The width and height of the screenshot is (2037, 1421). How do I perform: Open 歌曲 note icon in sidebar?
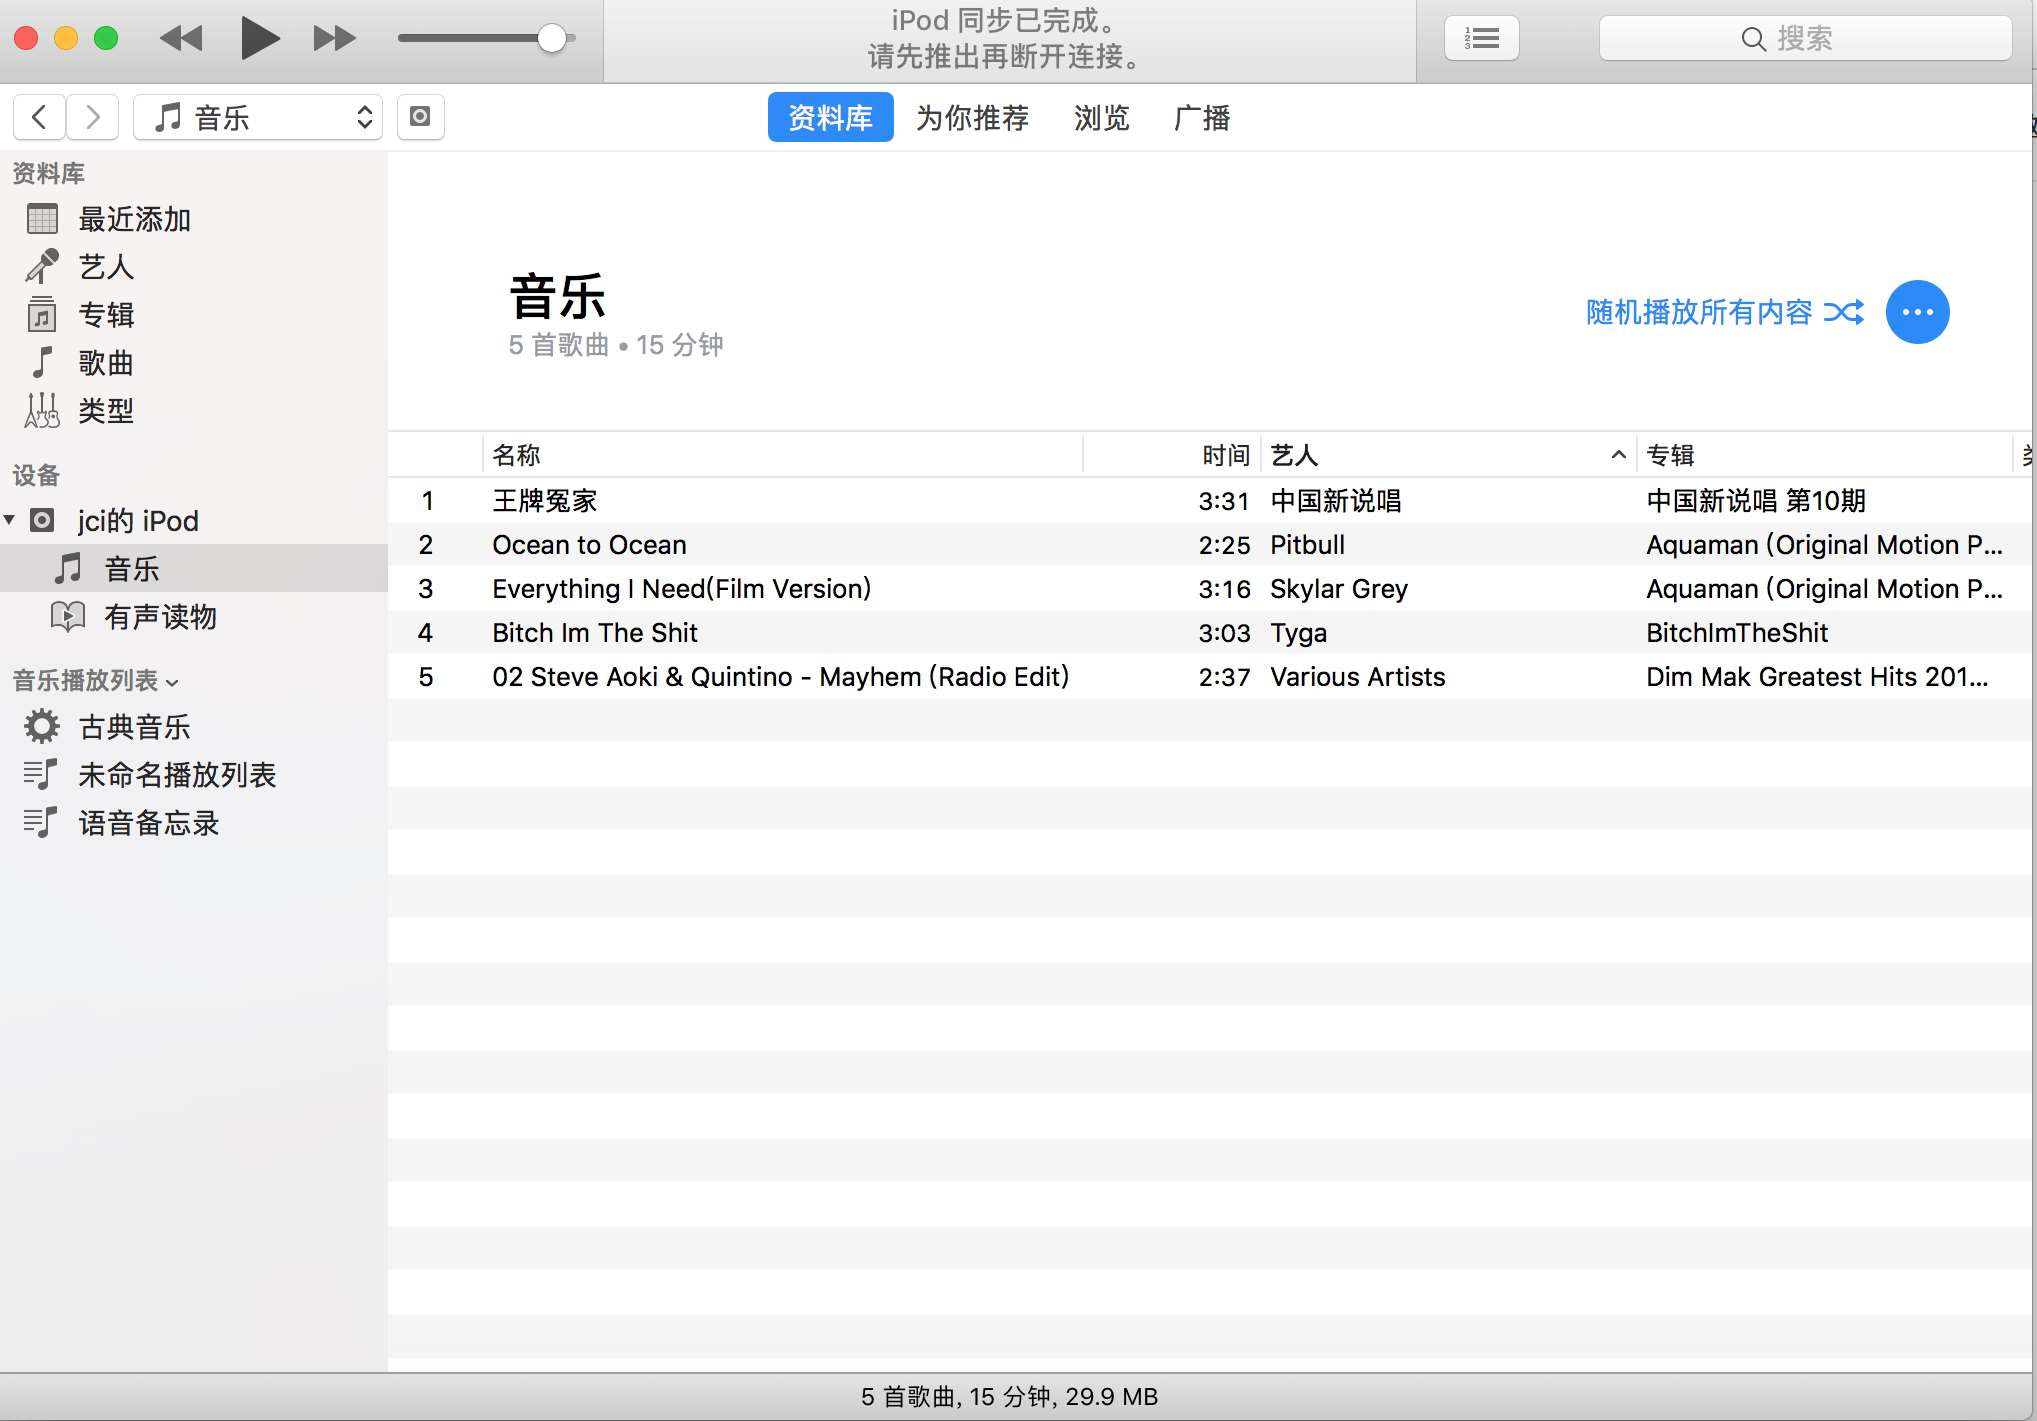pyautogui.click(x=42, y=362)
